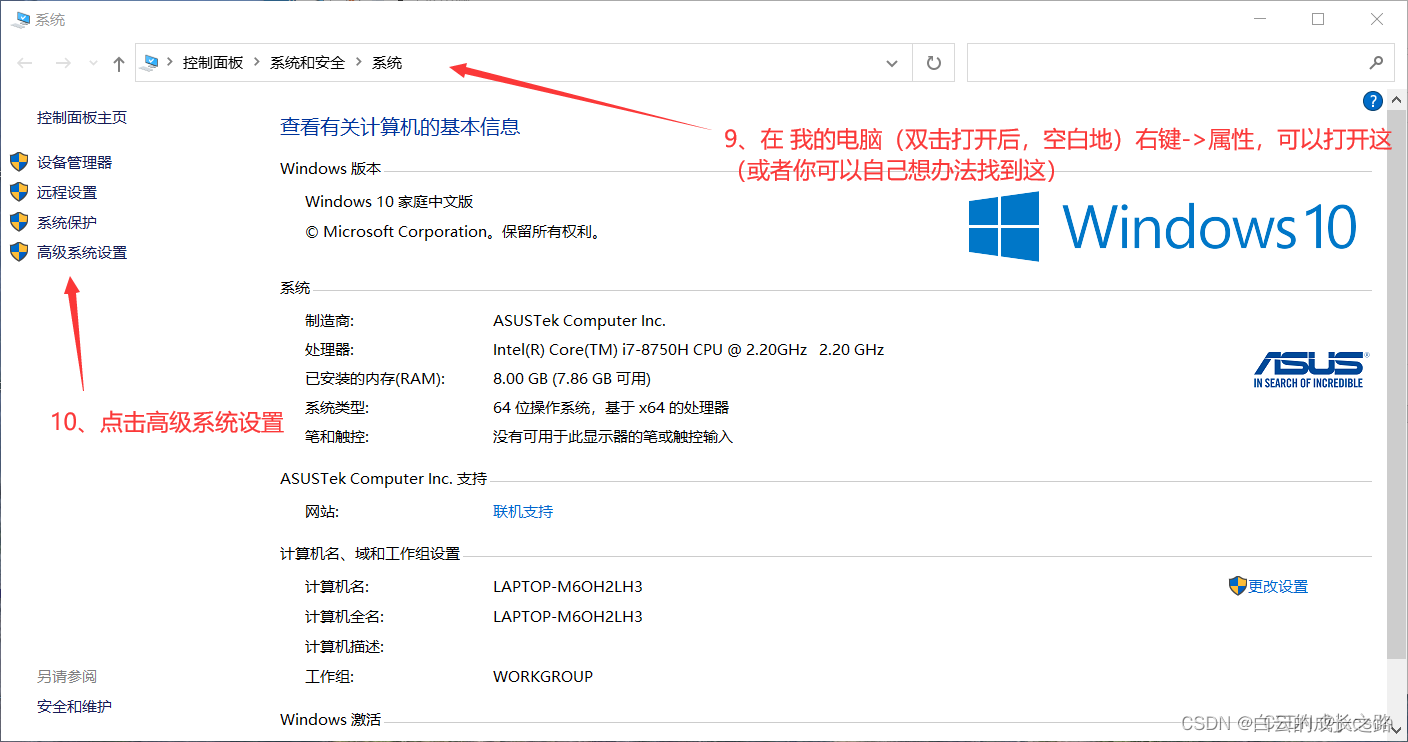Click the 另请参阅 label
Screen dimensions: 1408x742
click(x=67, y=676)
